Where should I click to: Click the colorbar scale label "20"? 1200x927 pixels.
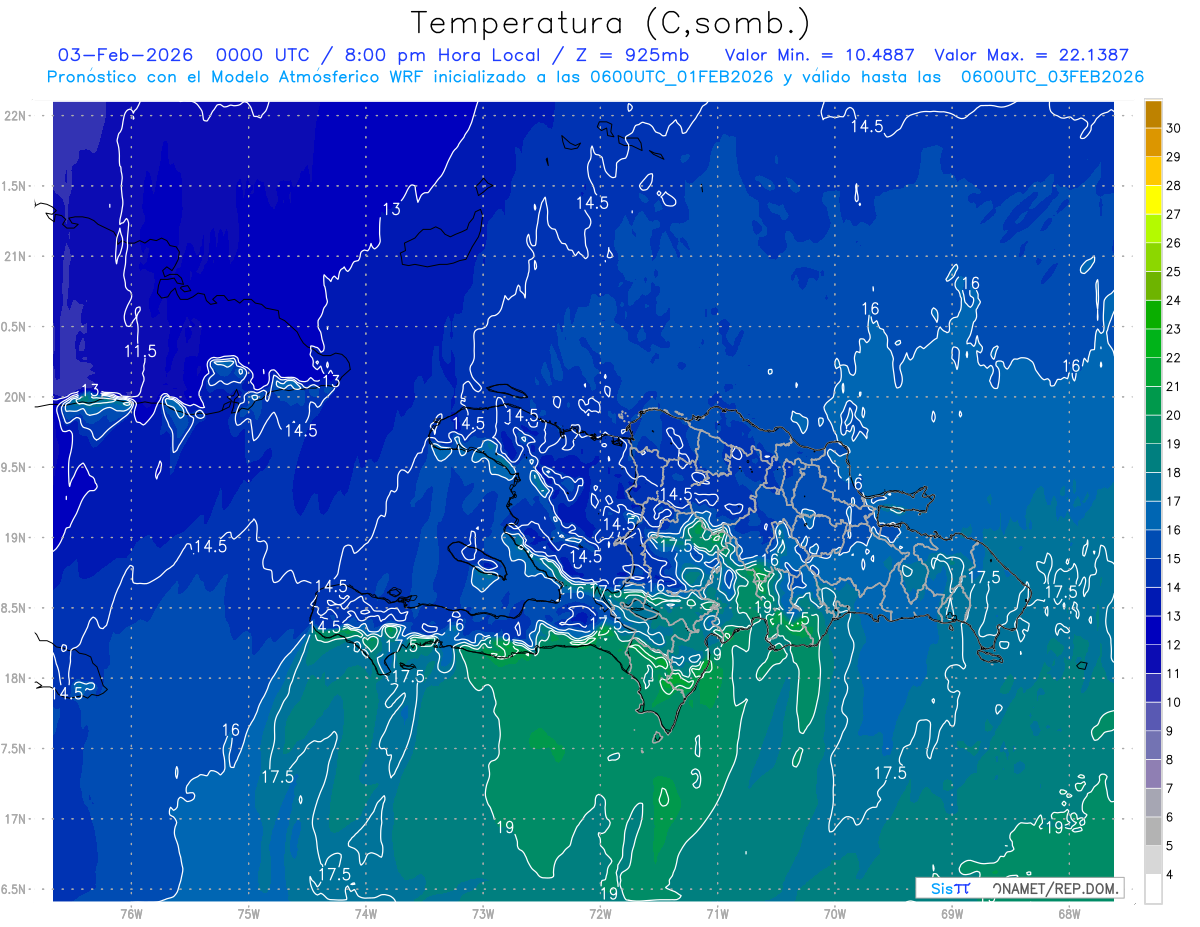[x=1174, y=415]
